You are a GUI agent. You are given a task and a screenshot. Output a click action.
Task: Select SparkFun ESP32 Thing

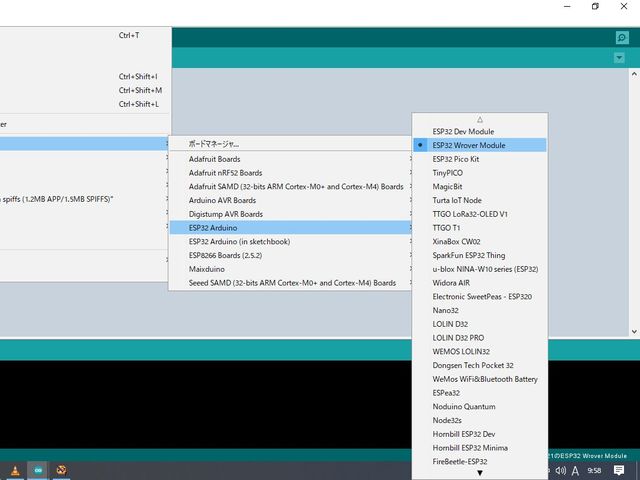(x=480, y=255)
